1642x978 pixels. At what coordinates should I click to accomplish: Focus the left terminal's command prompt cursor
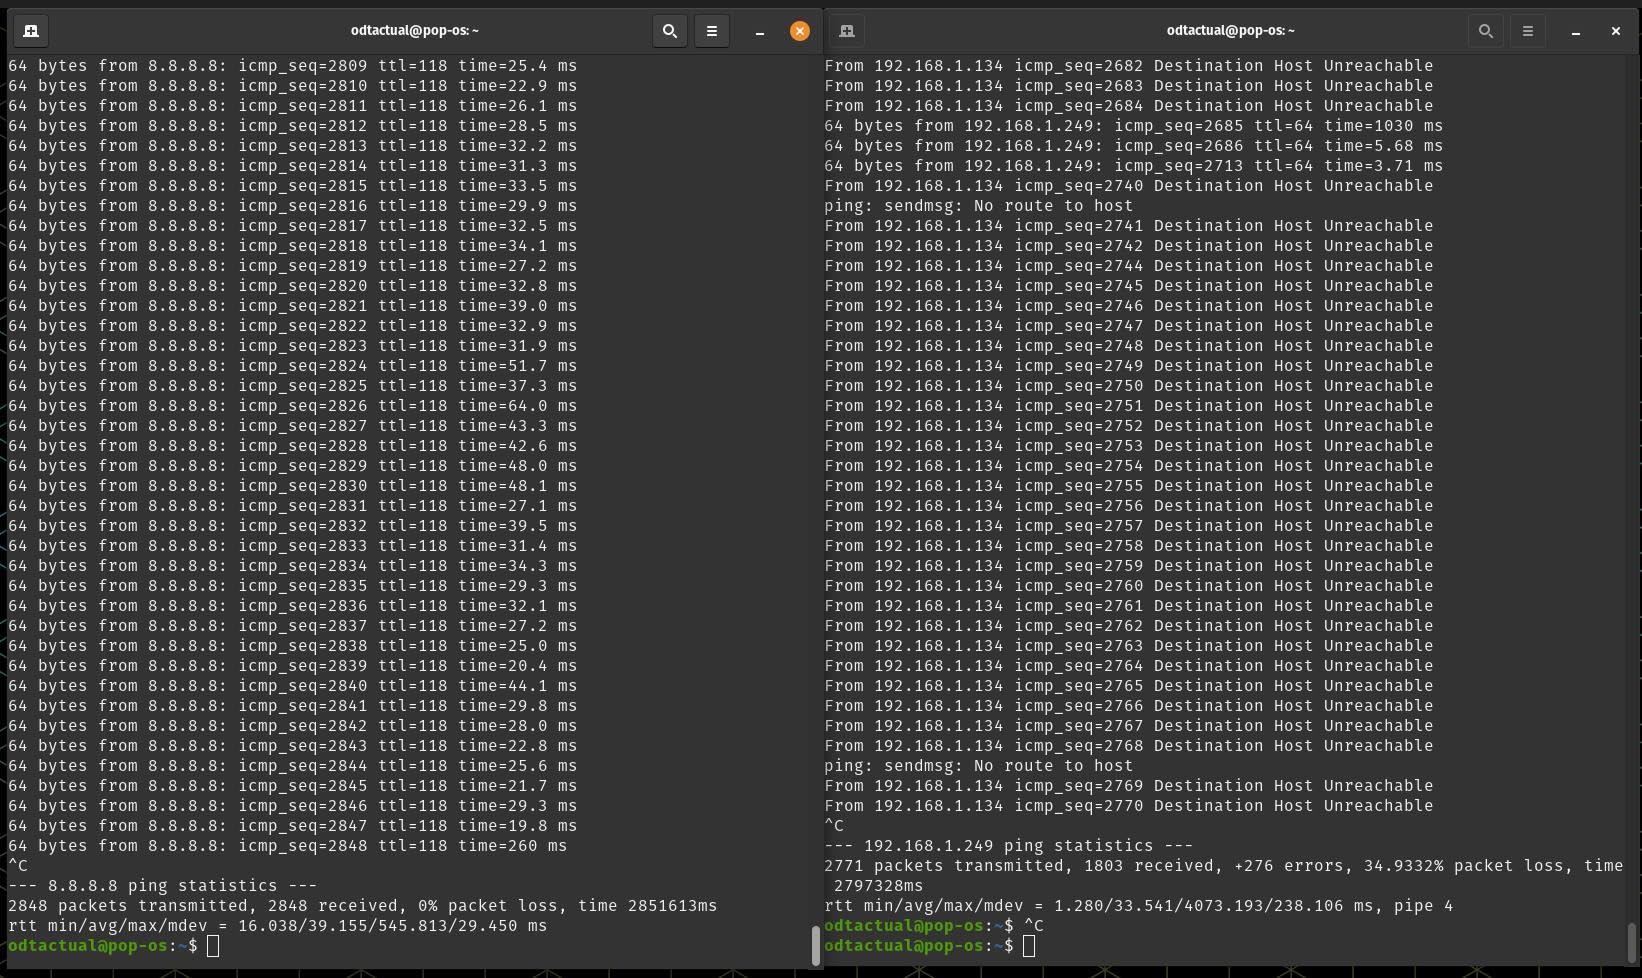point(213,946)
